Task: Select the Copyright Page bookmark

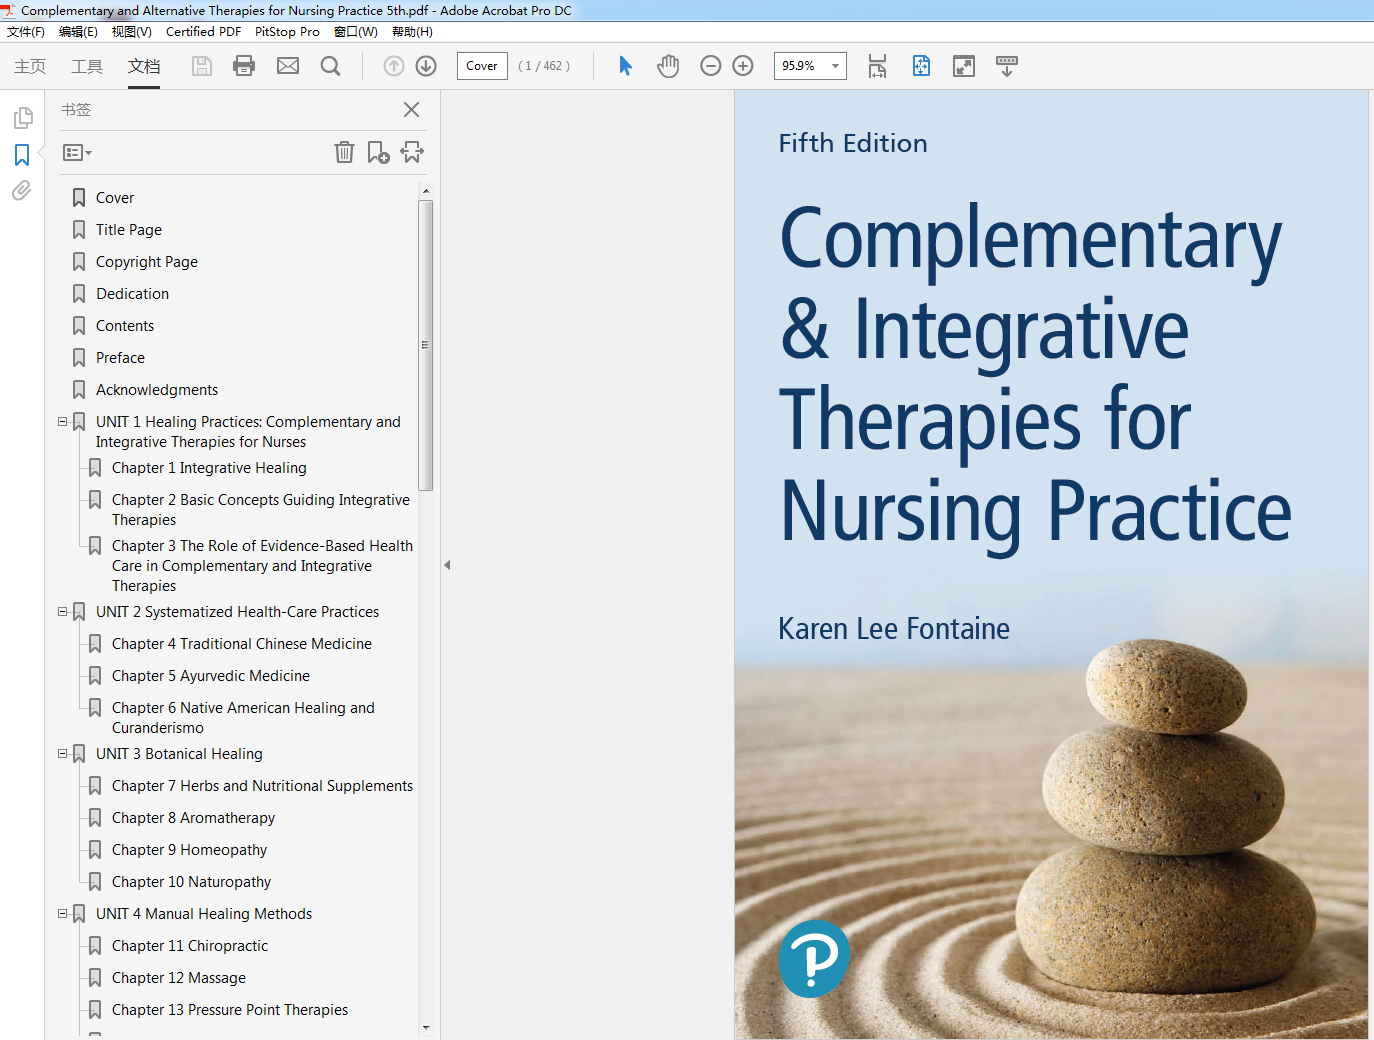Action: point(147,262)
